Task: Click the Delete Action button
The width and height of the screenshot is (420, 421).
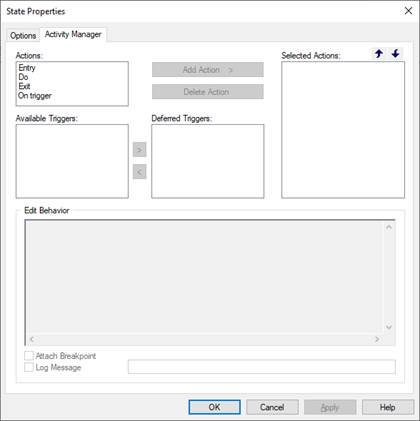Action: pyautogui.click(x=208, y=92)
